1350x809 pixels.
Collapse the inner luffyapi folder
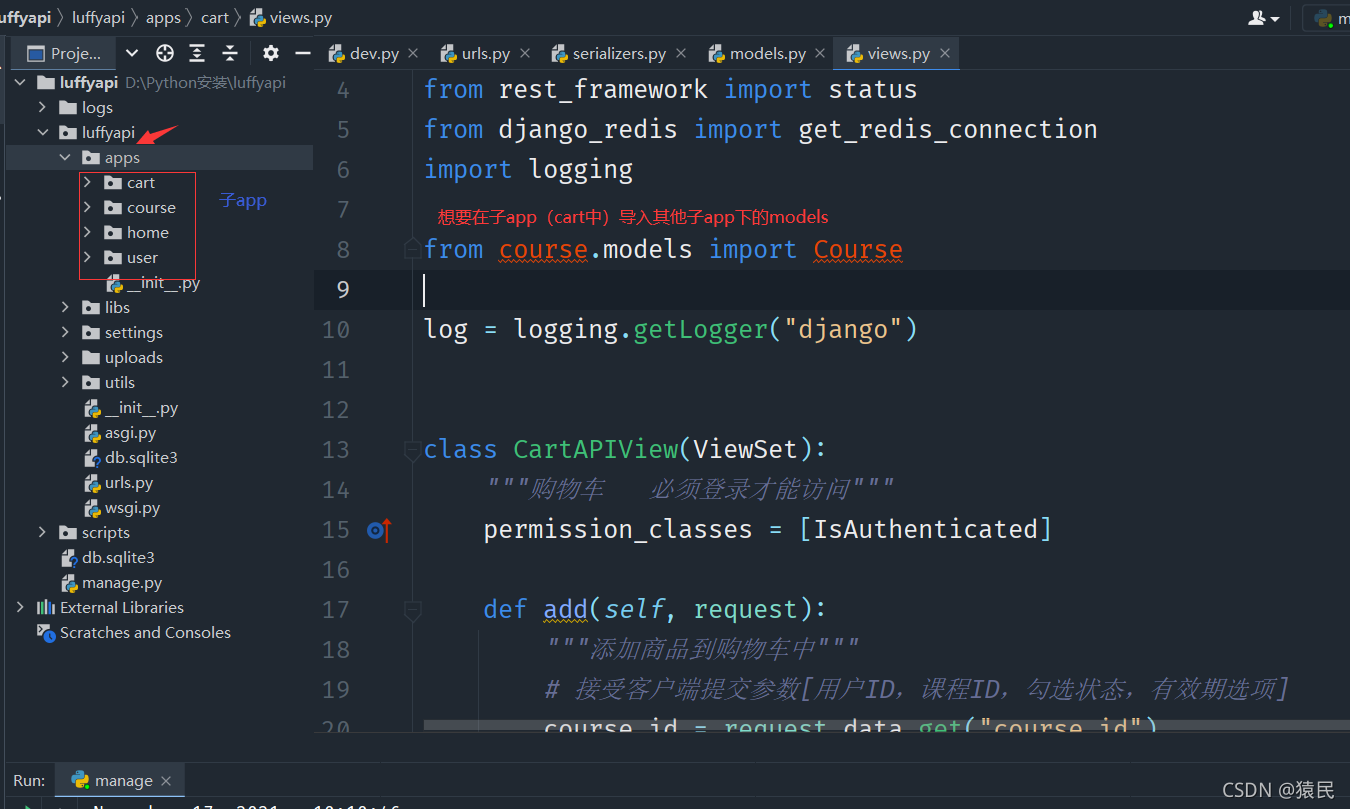tap(42, 132)
